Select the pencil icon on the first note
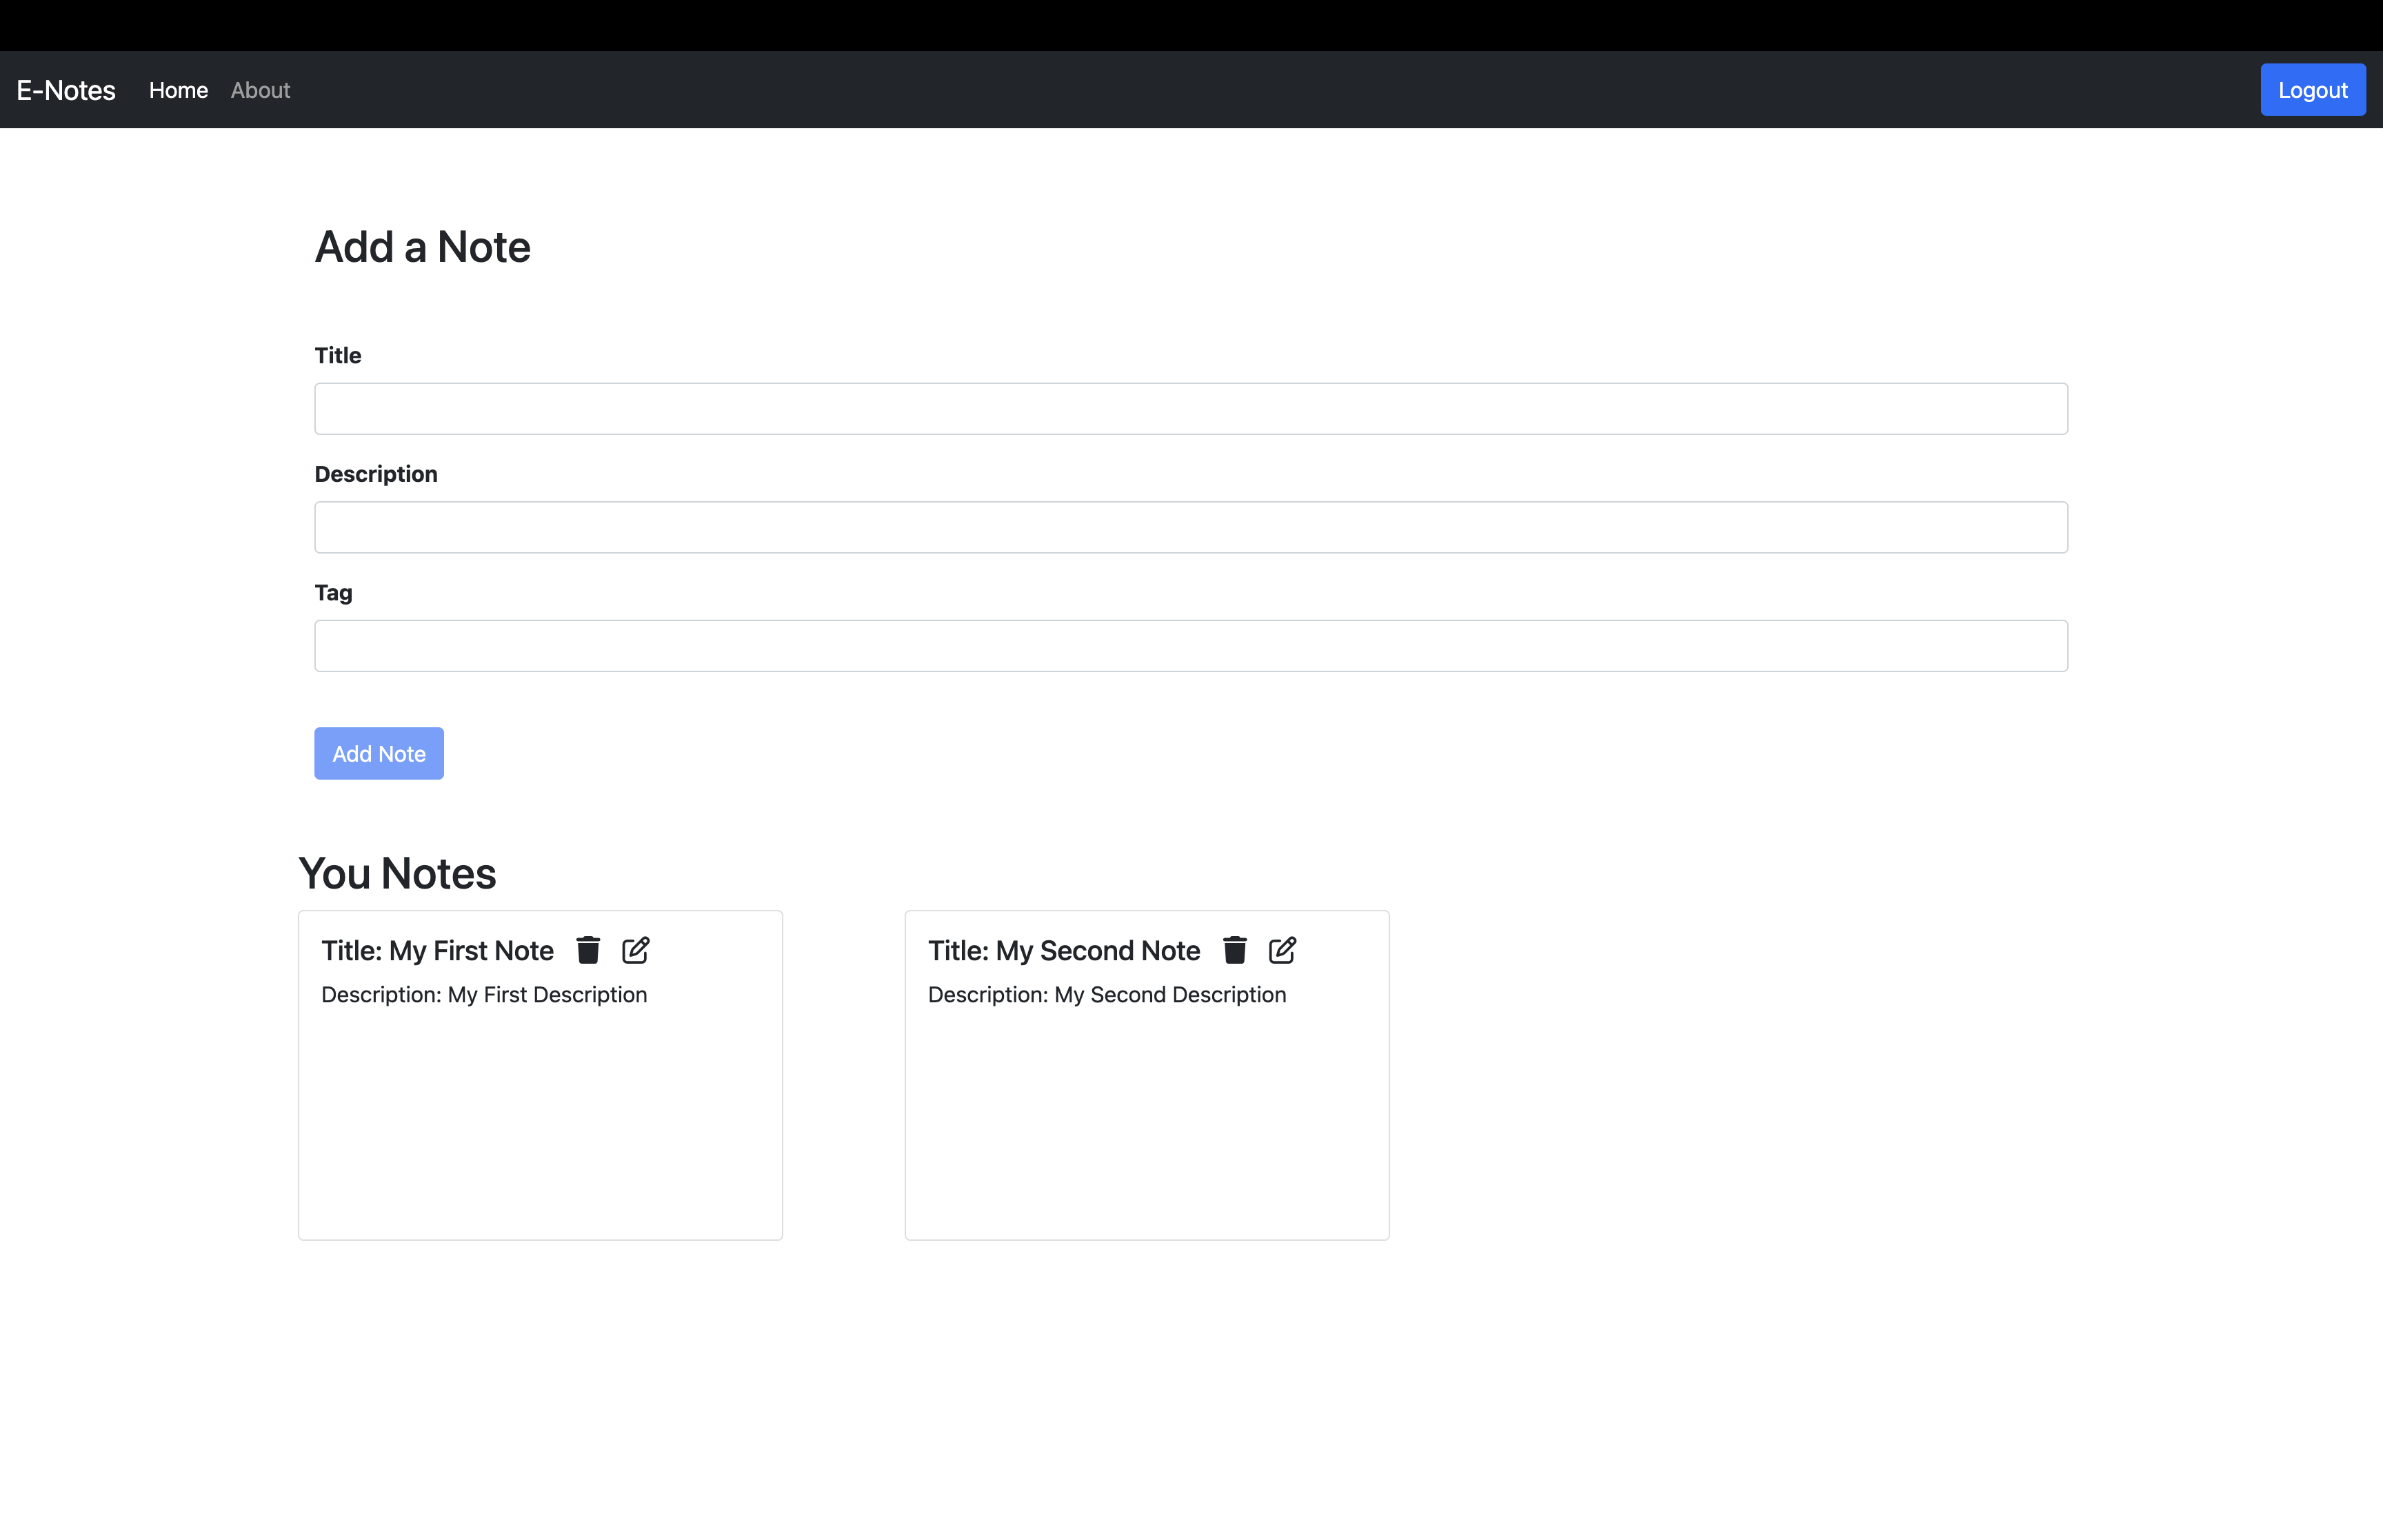 635,950
